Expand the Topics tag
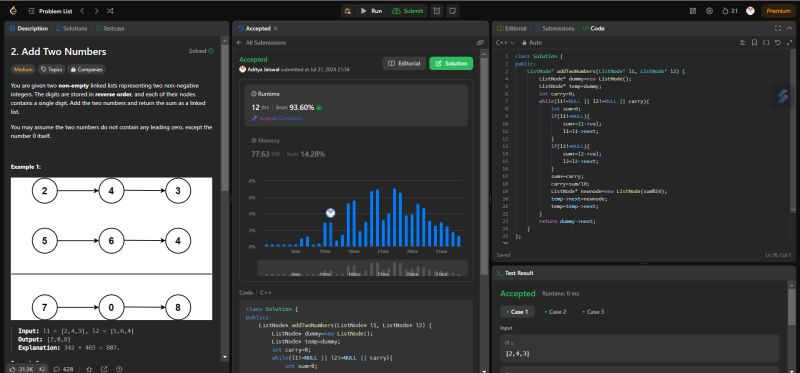 point(52,69)
